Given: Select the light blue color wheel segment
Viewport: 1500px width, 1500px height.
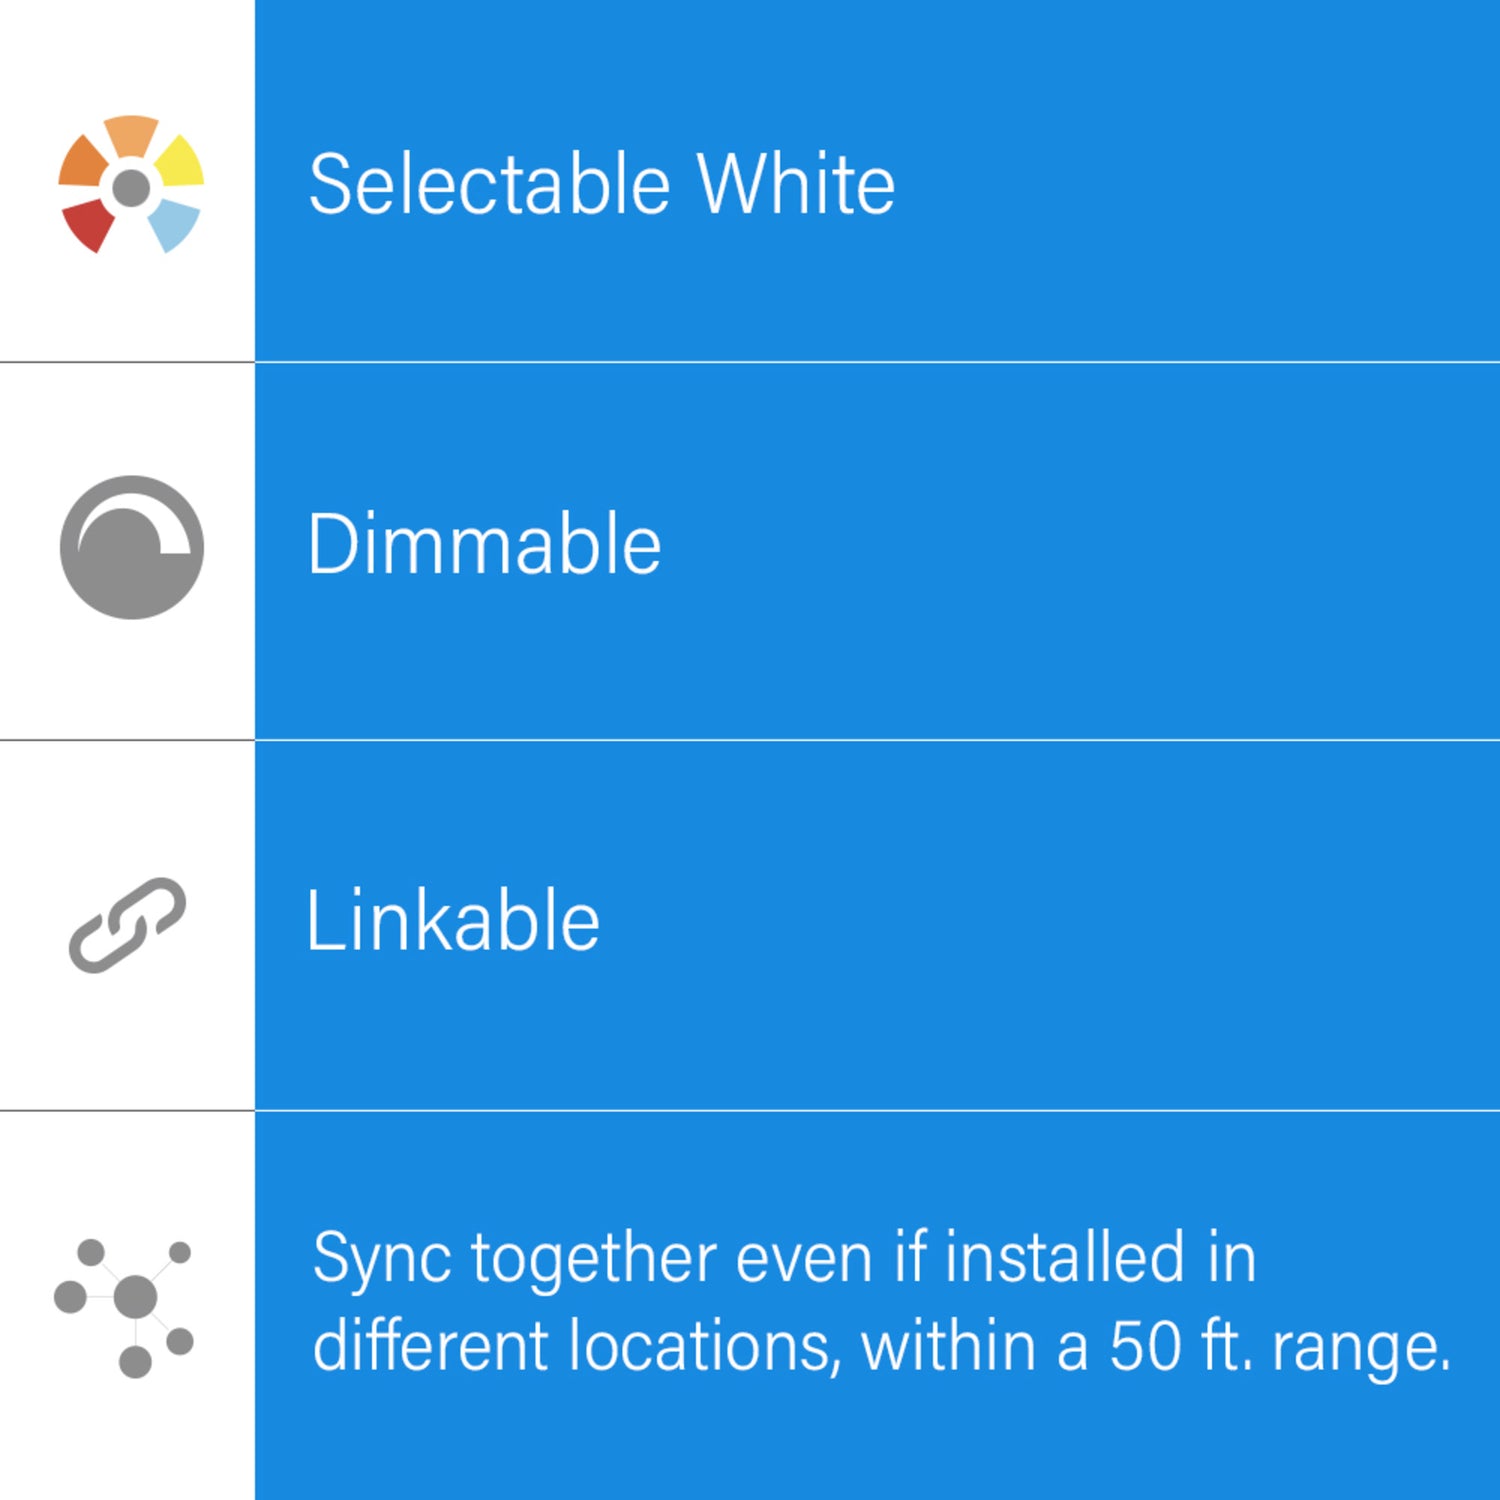Looking at the screenshot, I should [174, 224].
